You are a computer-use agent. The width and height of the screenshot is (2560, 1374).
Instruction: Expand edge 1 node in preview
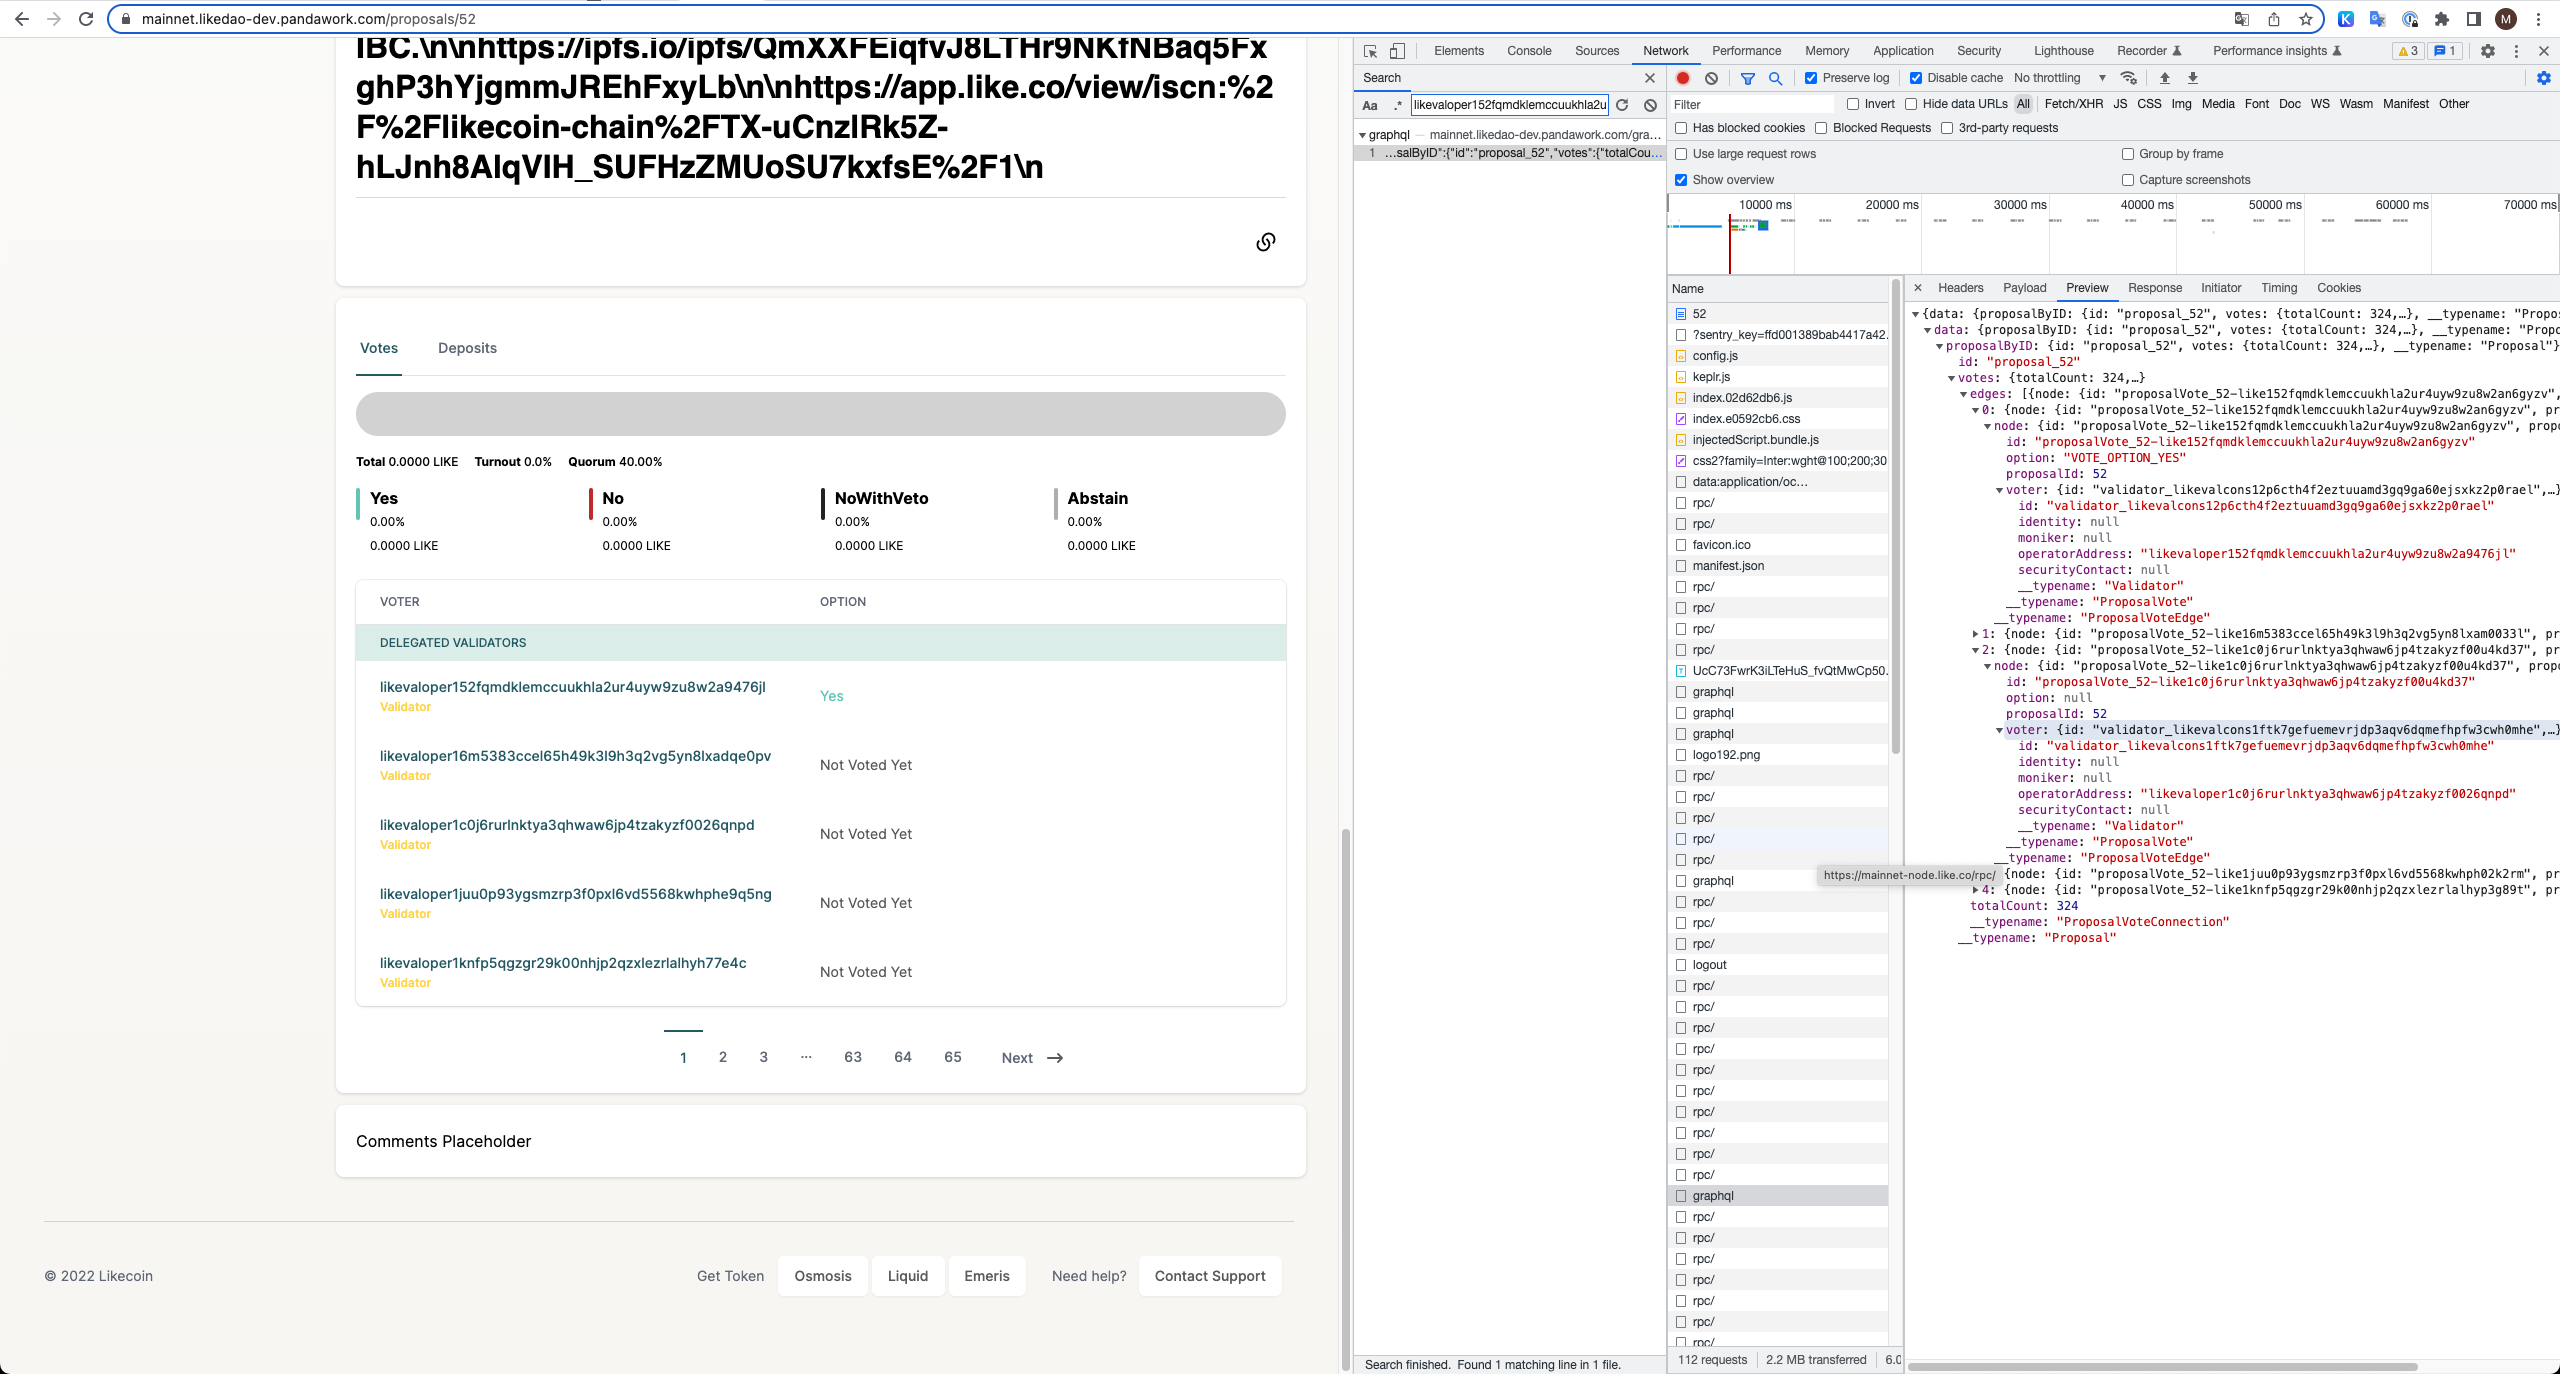tap(1975, 634)
